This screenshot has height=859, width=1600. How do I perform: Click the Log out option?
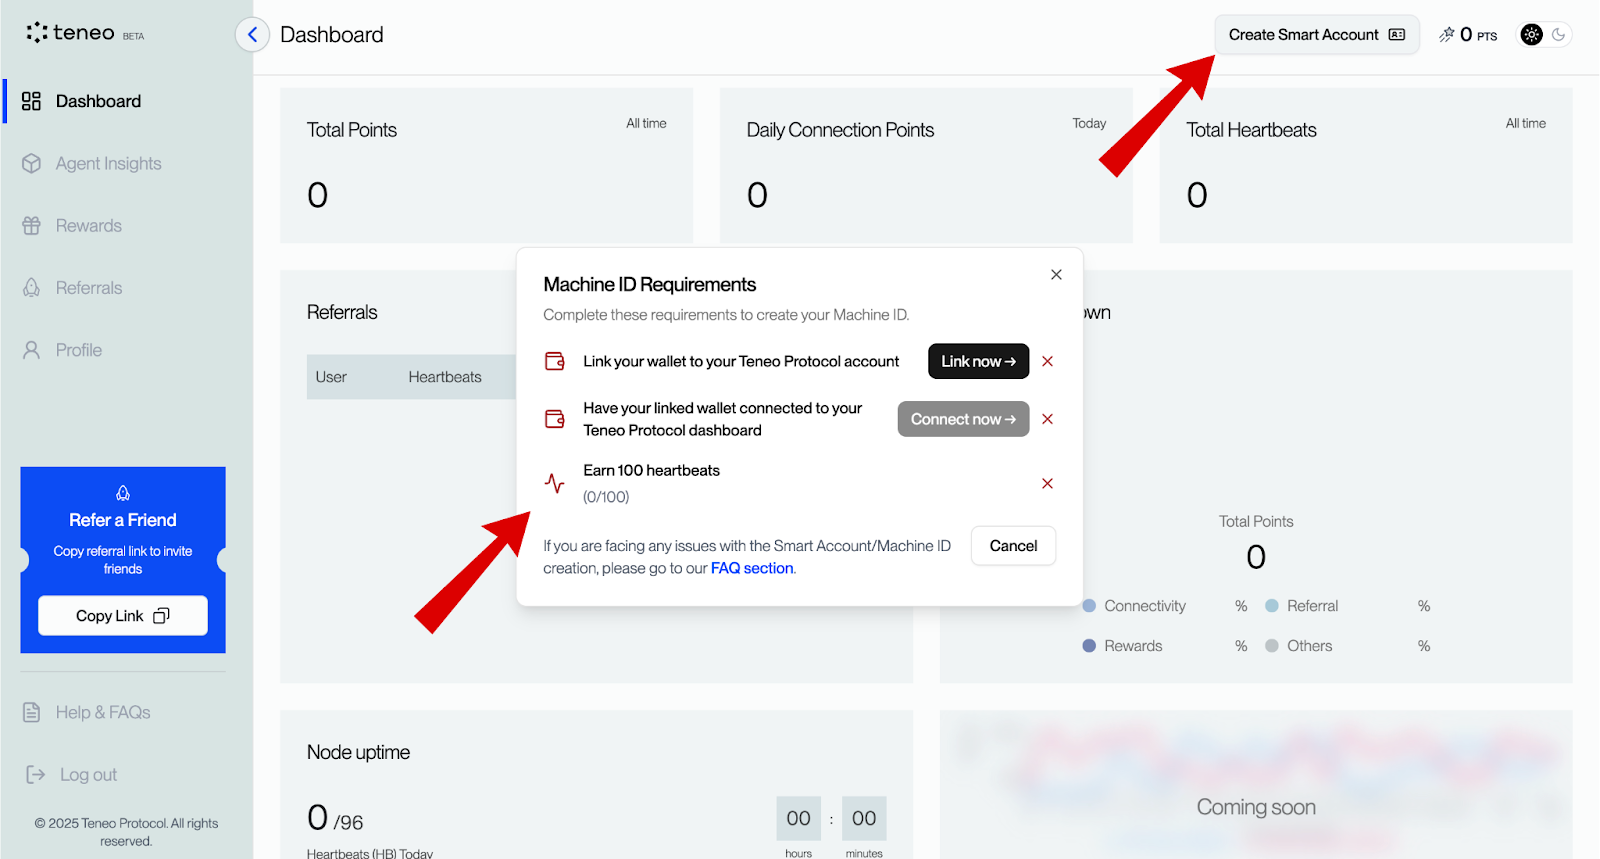pyautogui.click(x=88, y=775)
